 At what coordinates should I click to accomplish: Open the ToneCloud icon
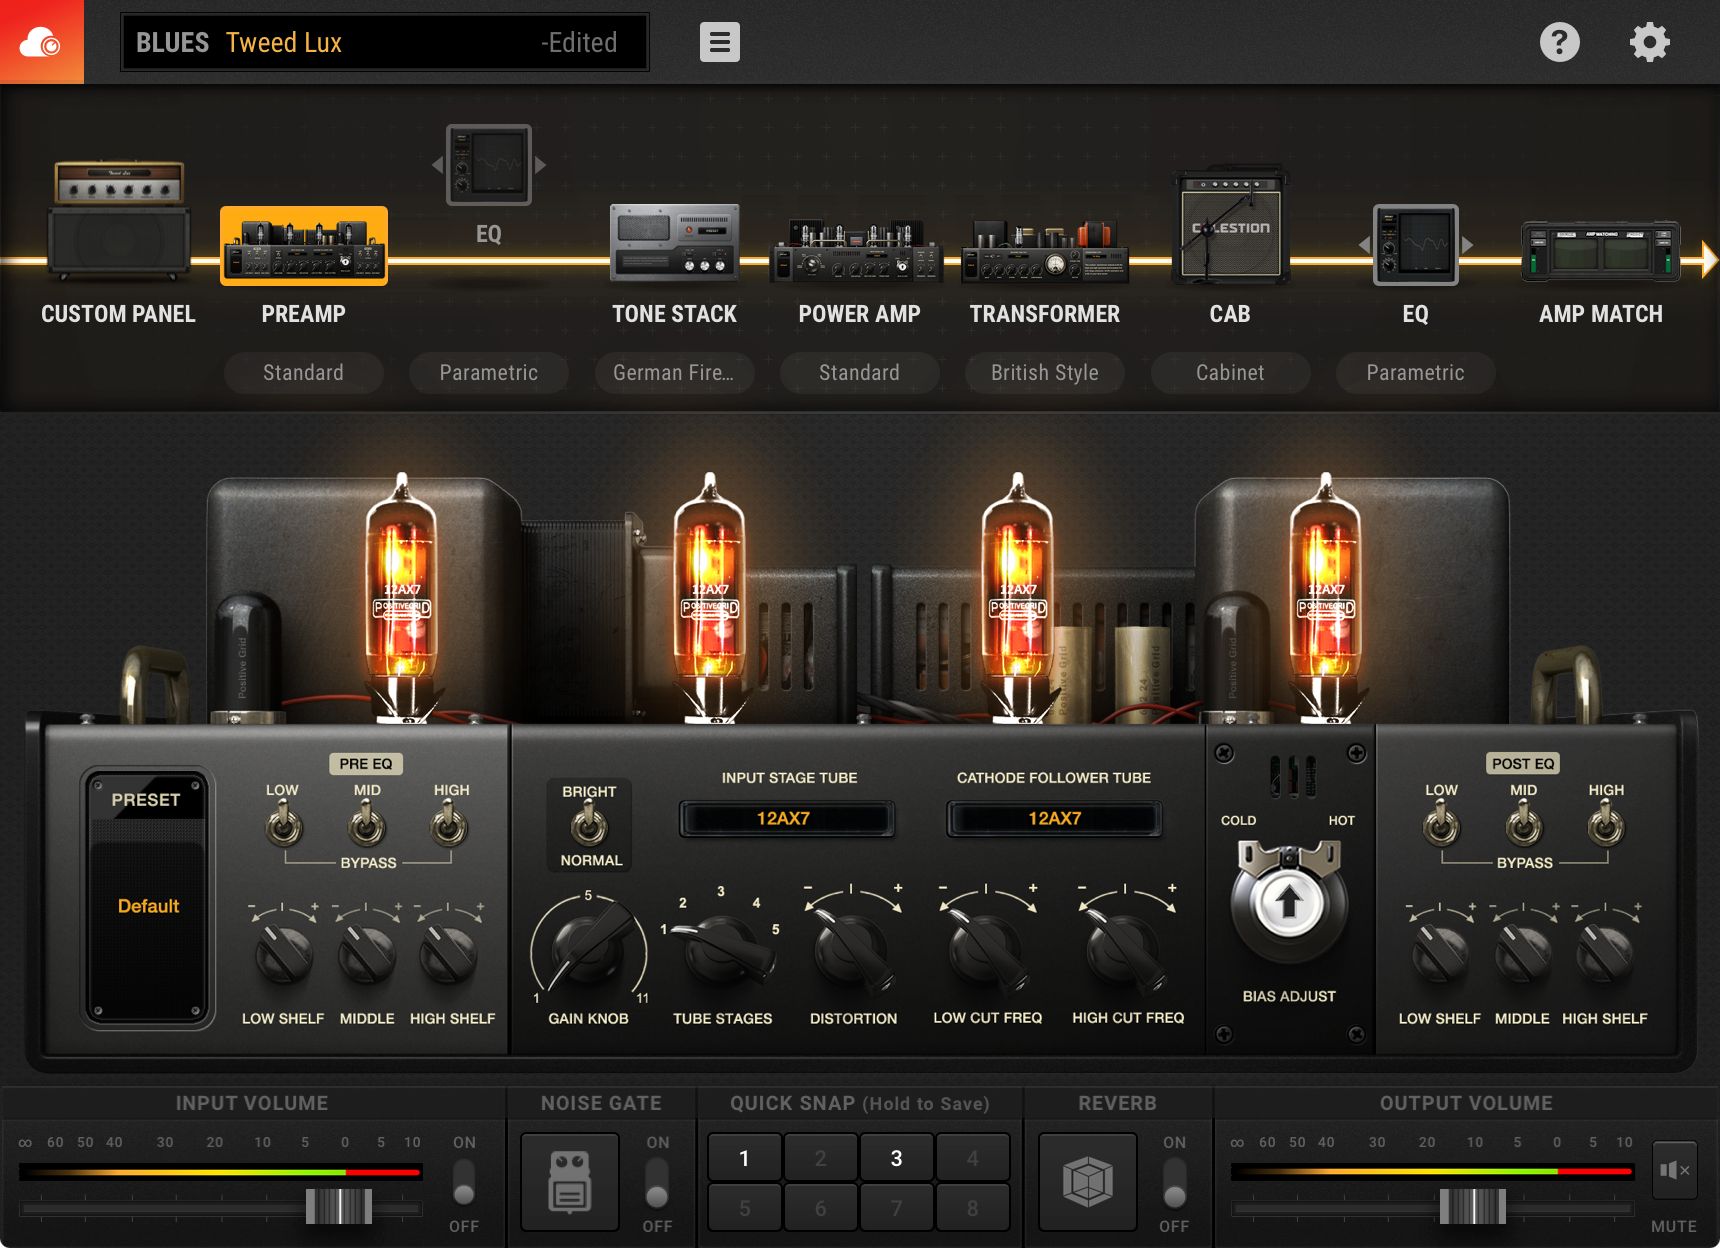pyautogui.click(x=41, y=42)
